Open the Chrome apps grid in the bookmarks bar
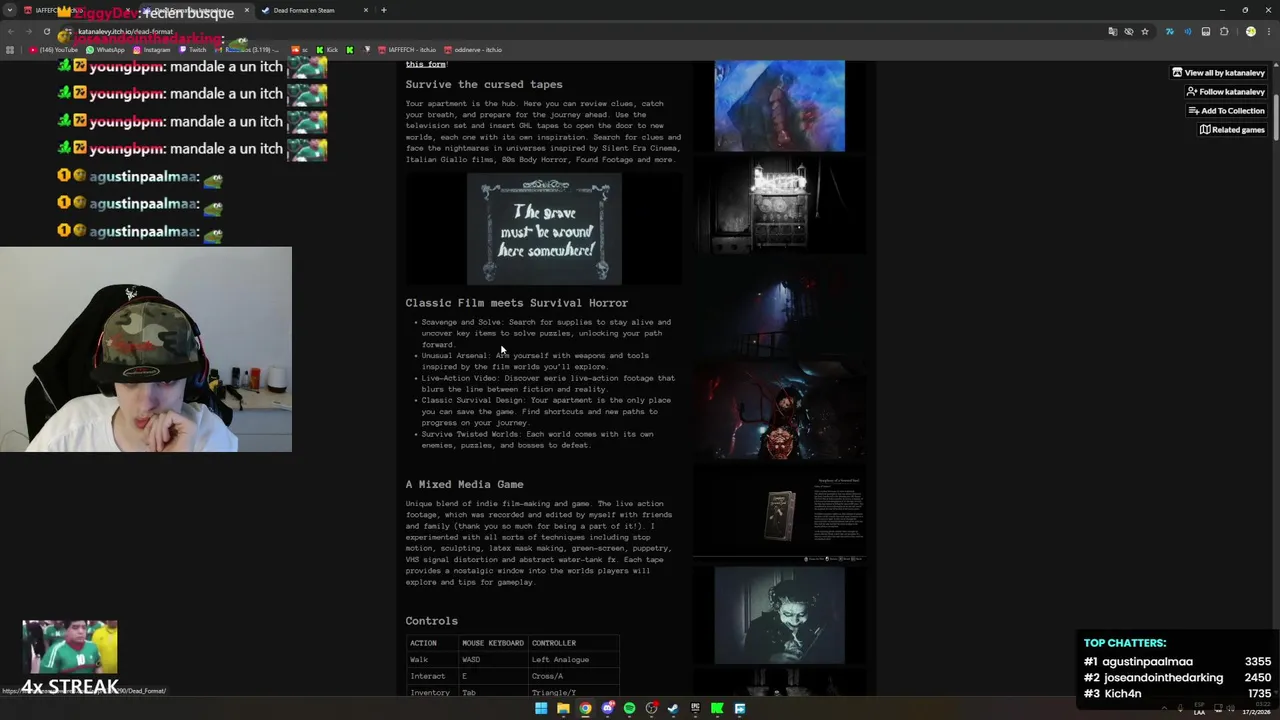Screen dimensions: 1280x720 click(x=10, y=50)
